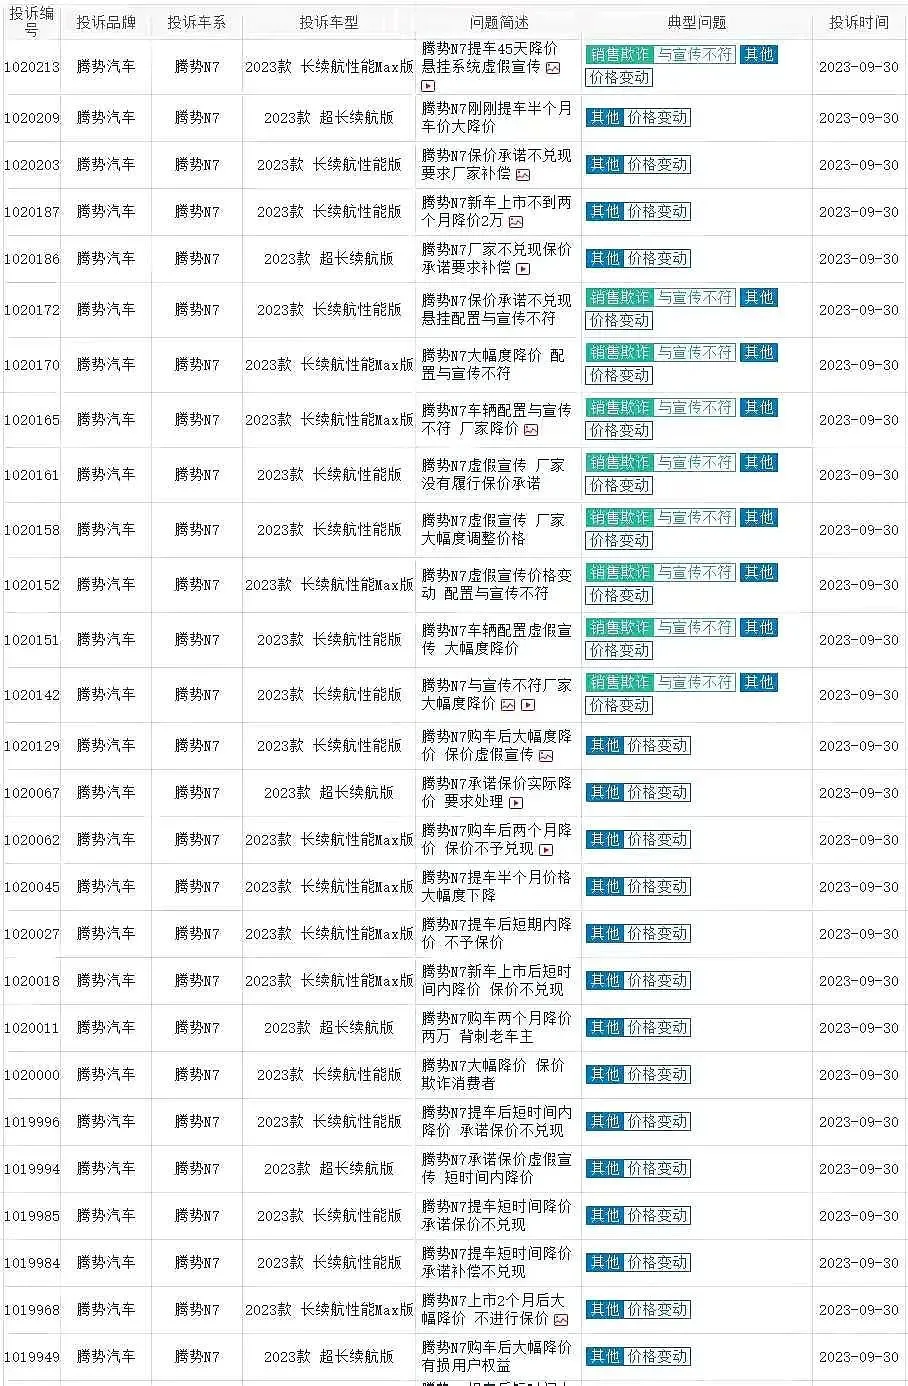Open complaint 腾势N7车辆配置虚假宣传 大幅度降价
This screenshot has width=908, height=1386.
497,640
